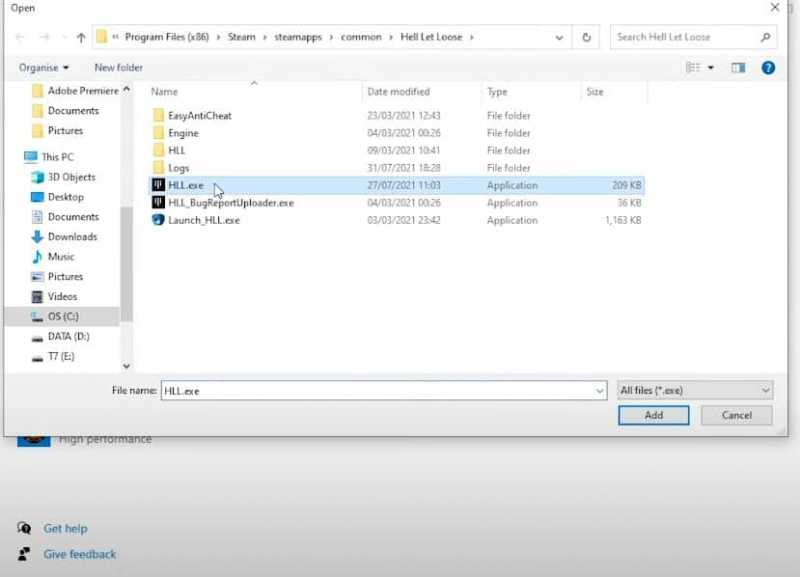Go back using the back arrow
Image resolution: width=800 pixels, height=577 pixels.
(x=20, y=37)
